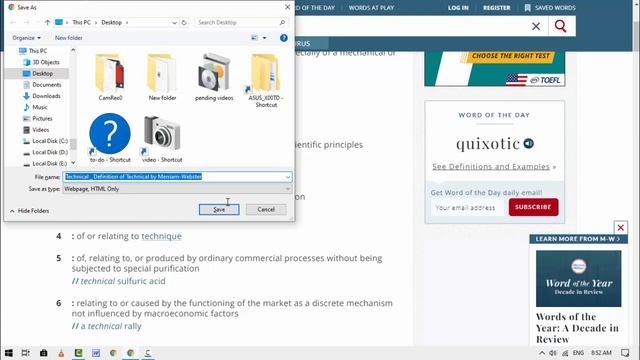
Task: Click the Back navigation arrow
Action: coord(13,22)
